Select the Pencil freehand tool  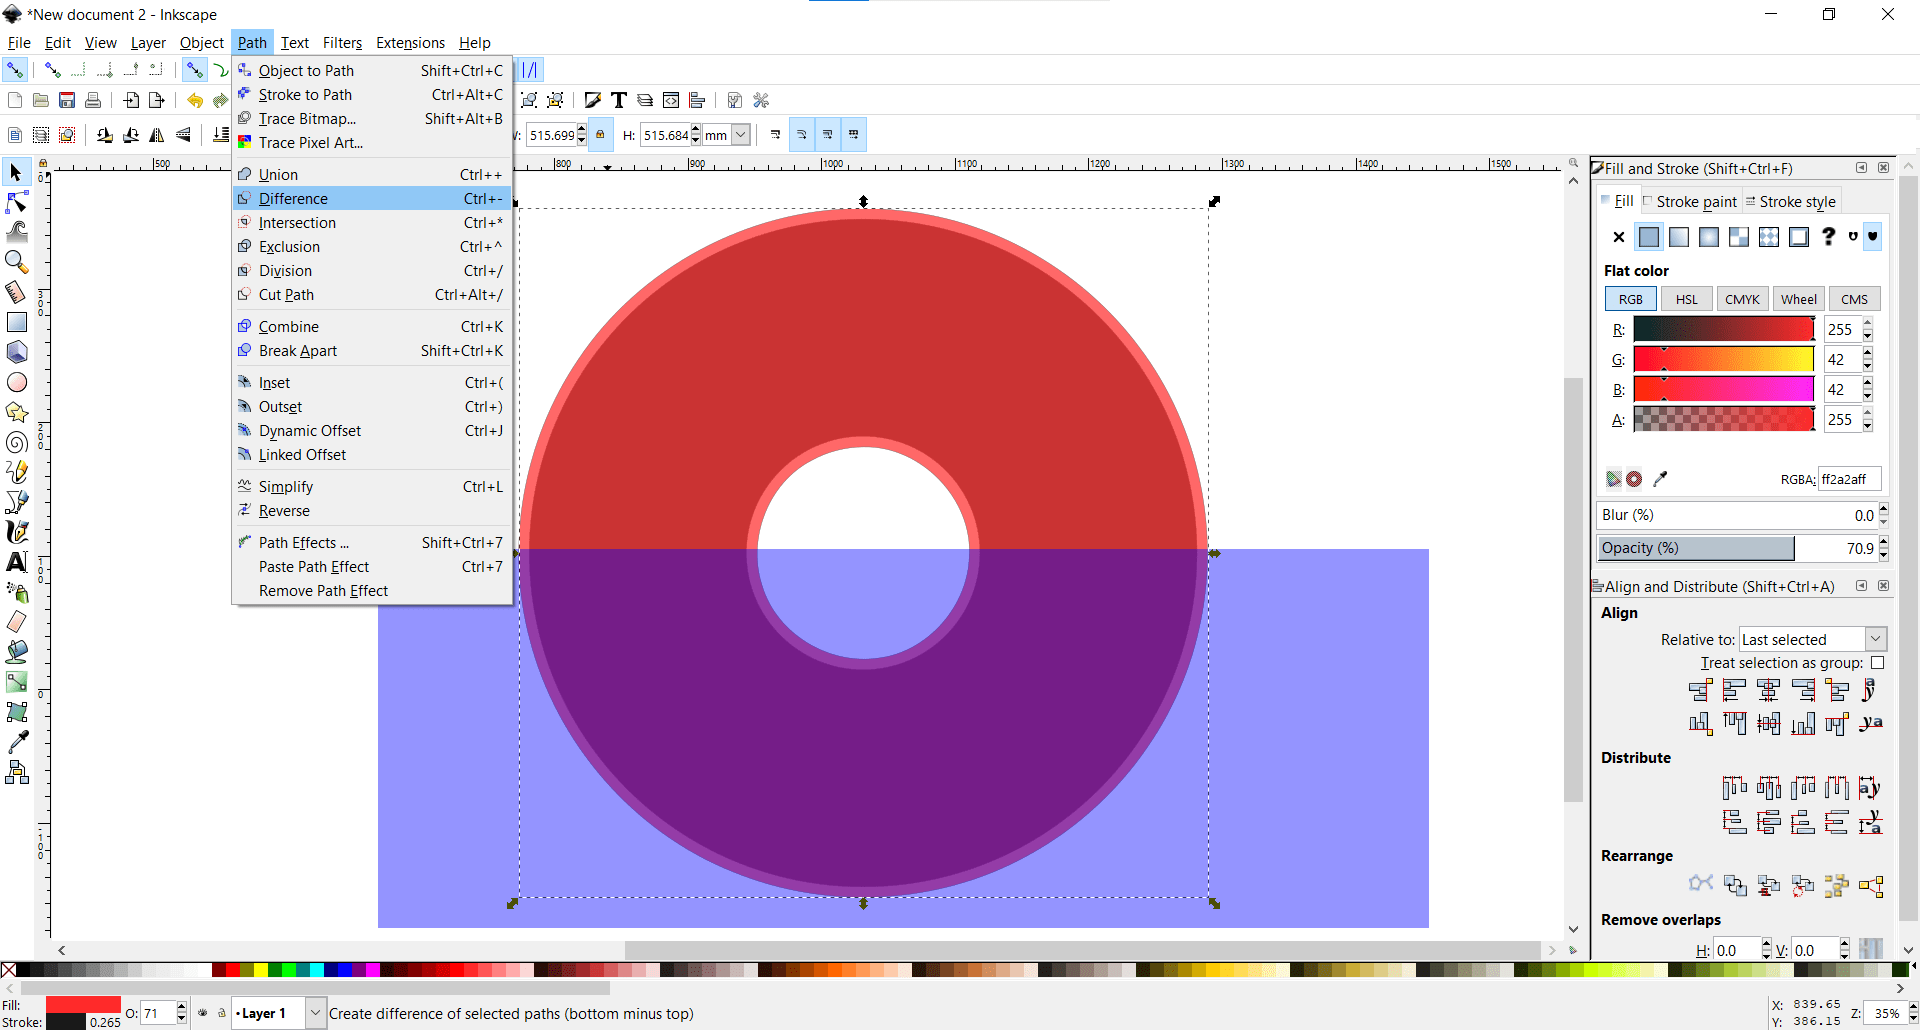(17, 472)
